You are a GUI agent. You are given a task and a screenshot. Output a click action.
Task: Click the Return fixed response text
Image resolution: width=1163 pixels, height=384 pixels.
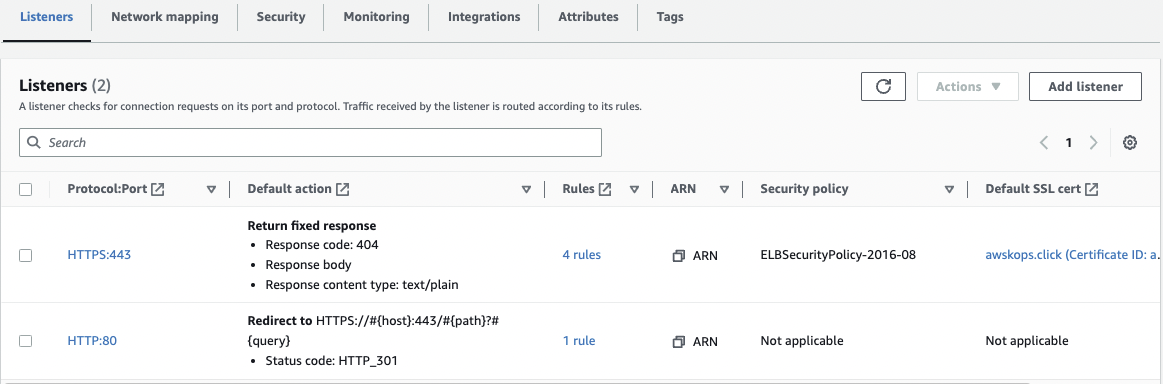(312, 225)
